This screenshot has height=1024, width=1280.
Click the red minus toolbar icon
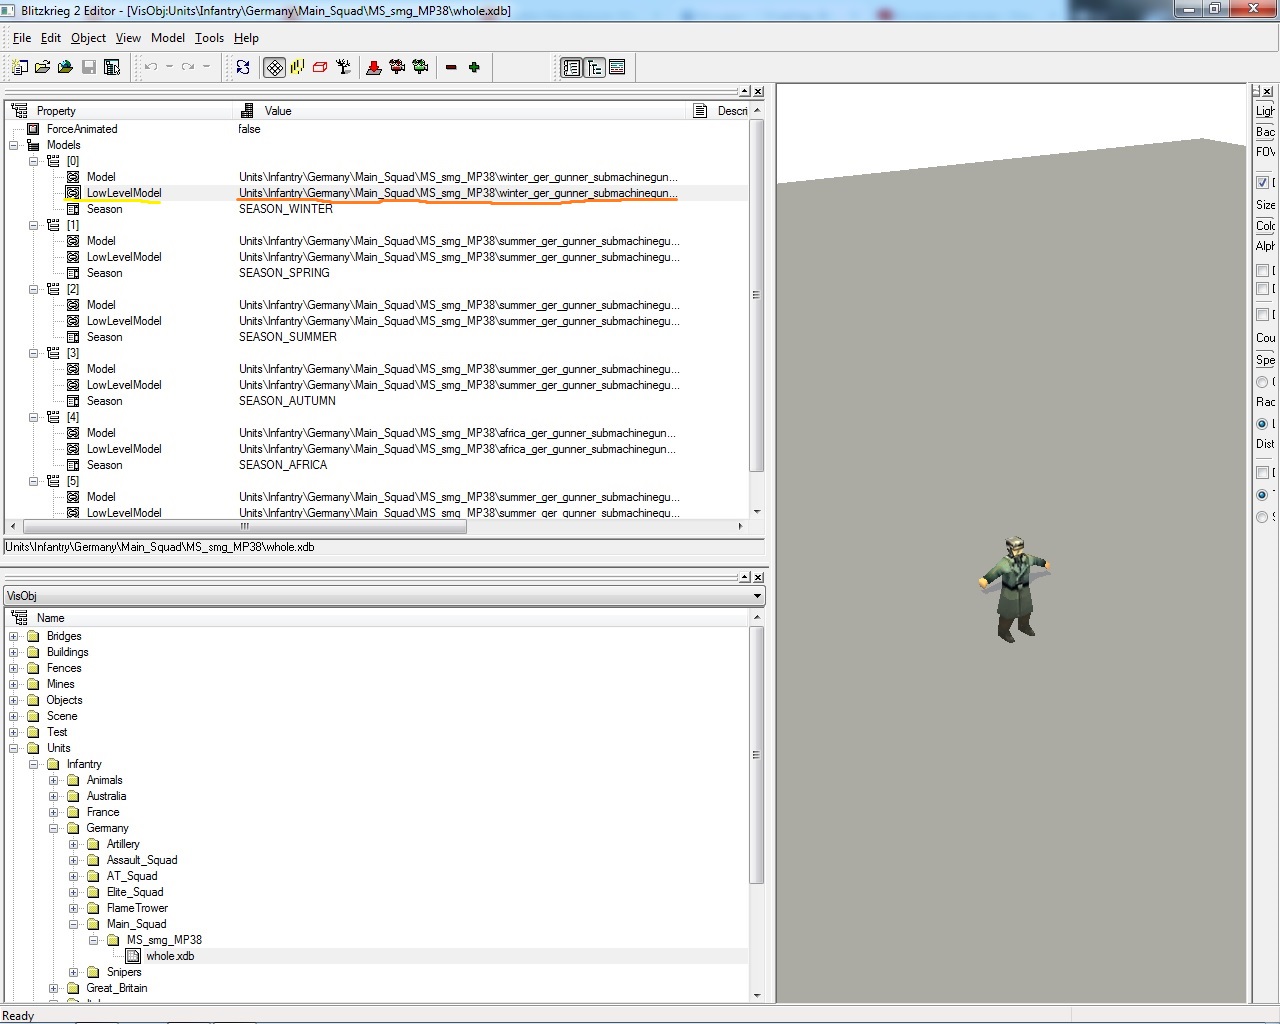coord(451,67)
